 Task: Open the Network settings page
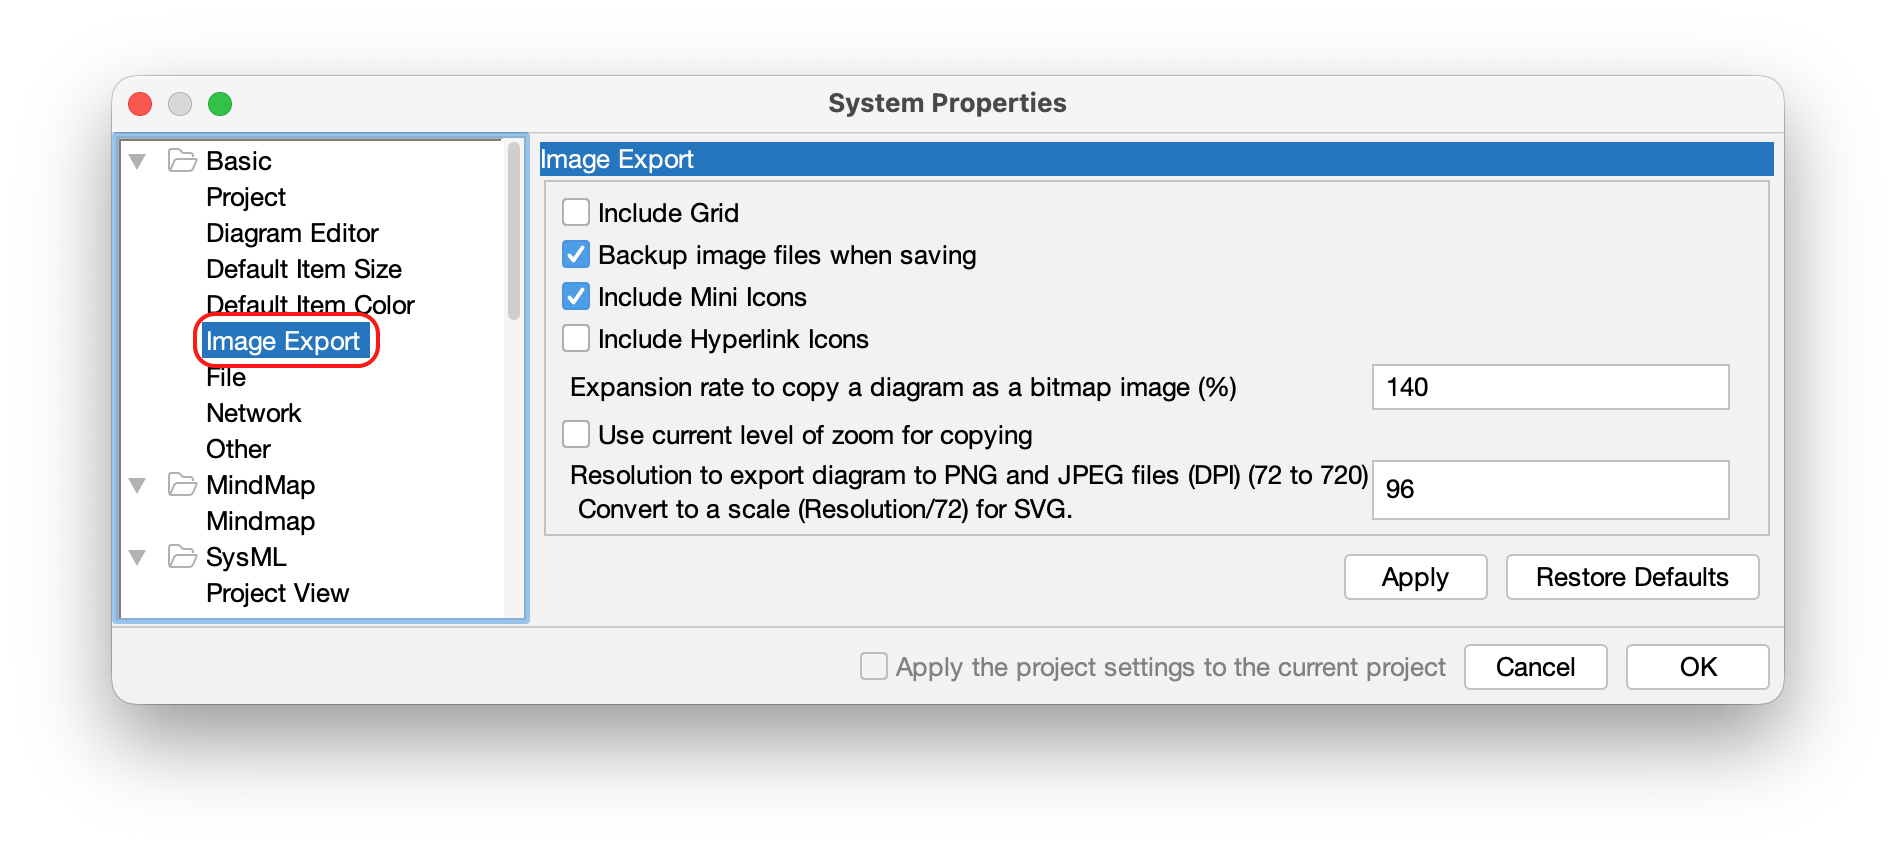(x=253, y=412)
